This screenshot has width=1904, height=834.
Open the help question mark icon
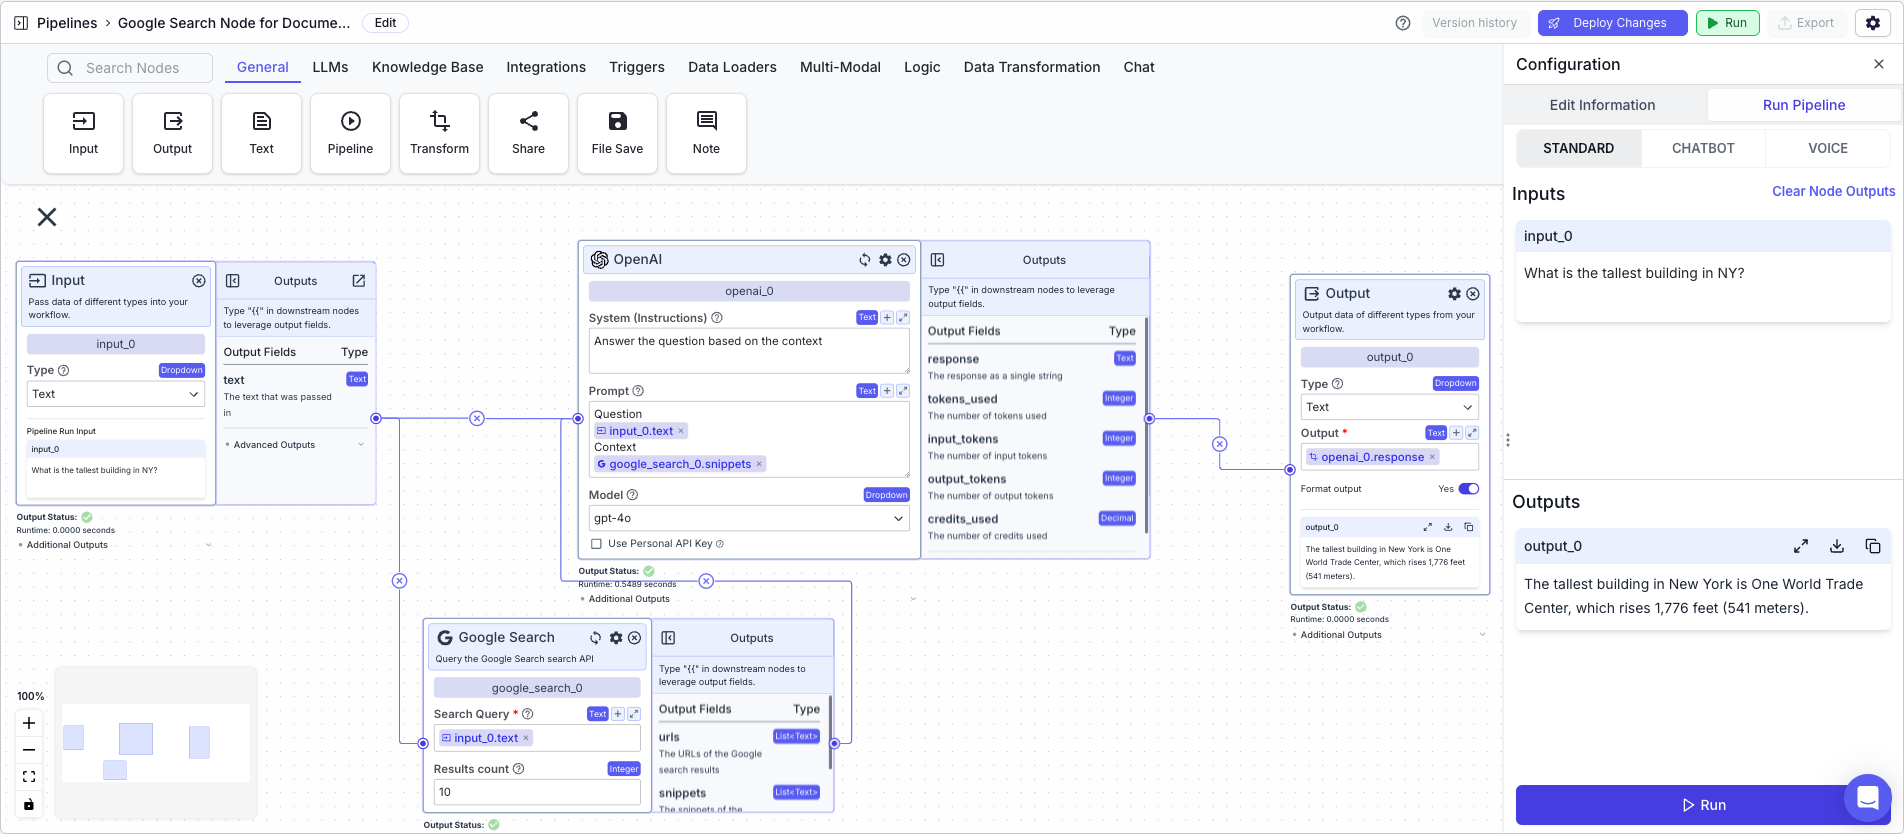1403,23
